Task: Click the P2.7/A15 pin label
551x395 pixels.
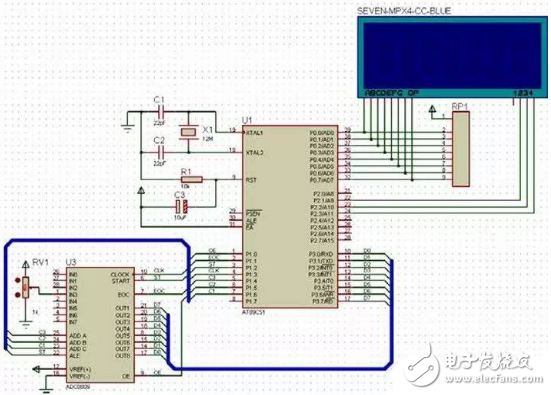Action: (x=322, y=240)
